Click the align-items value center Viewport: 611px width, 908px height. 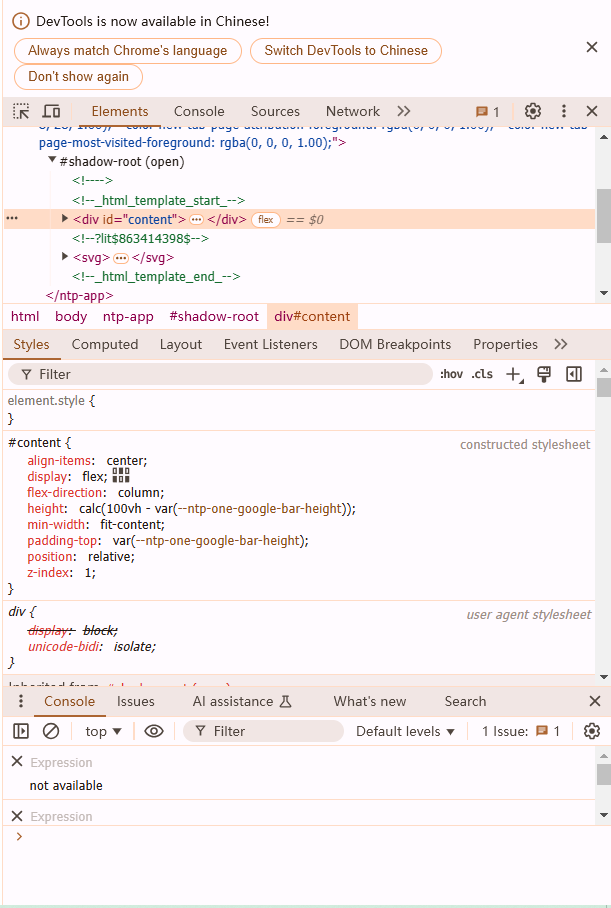126,461
